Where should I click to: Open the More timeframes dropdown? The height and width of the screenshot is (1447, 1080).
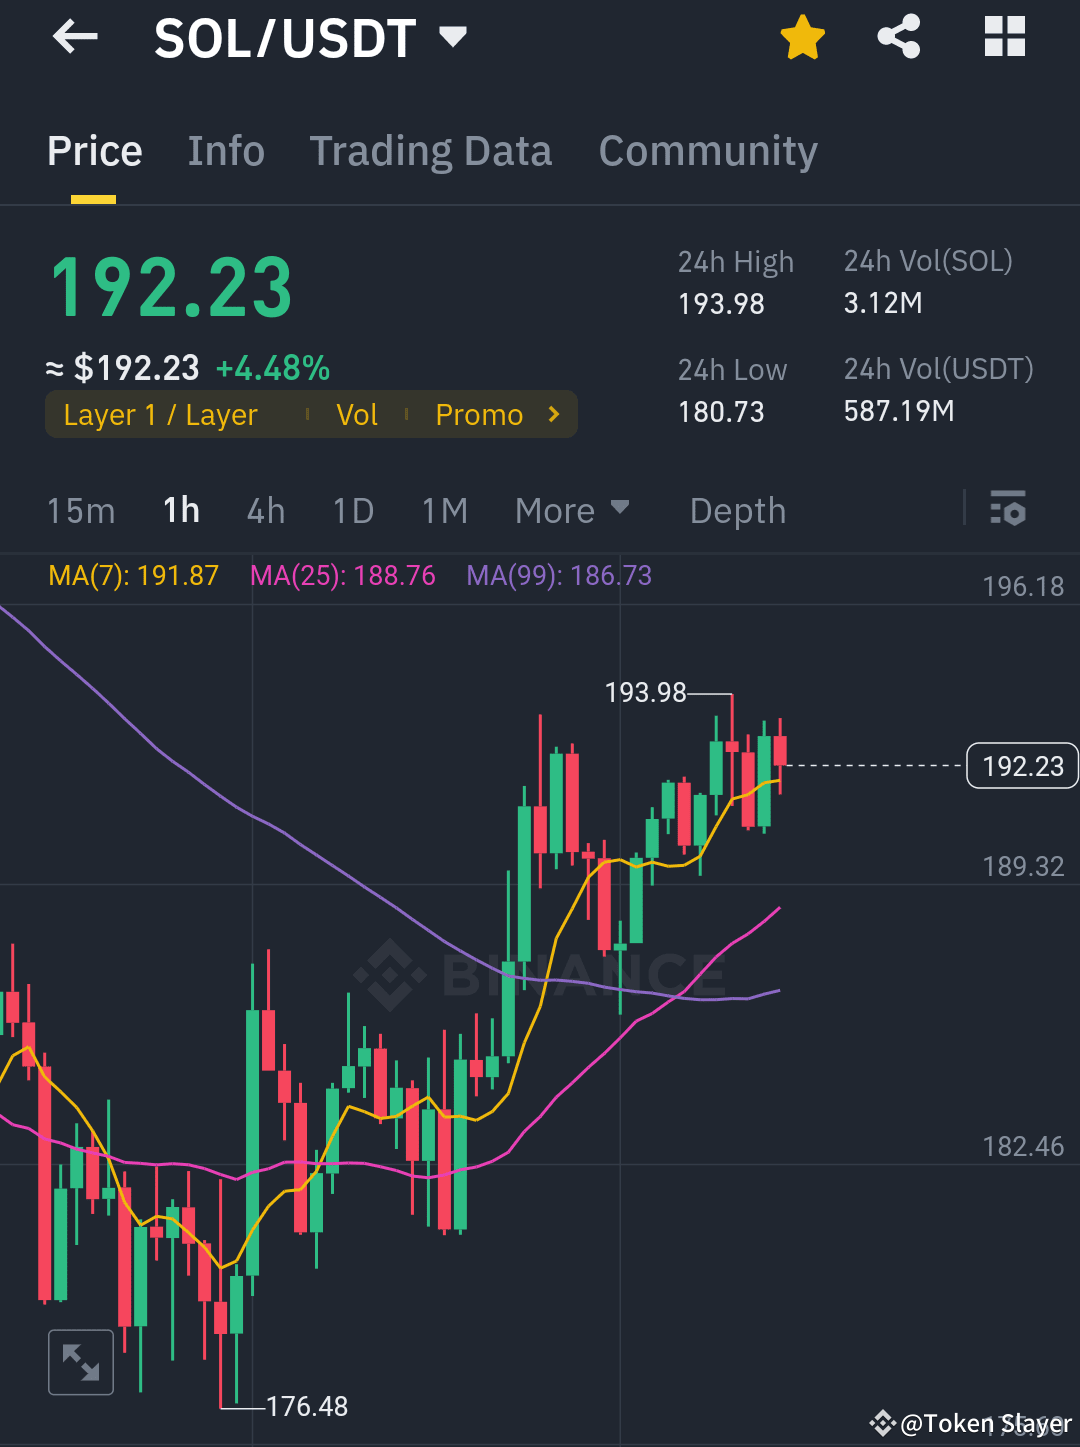pos(572,510)
